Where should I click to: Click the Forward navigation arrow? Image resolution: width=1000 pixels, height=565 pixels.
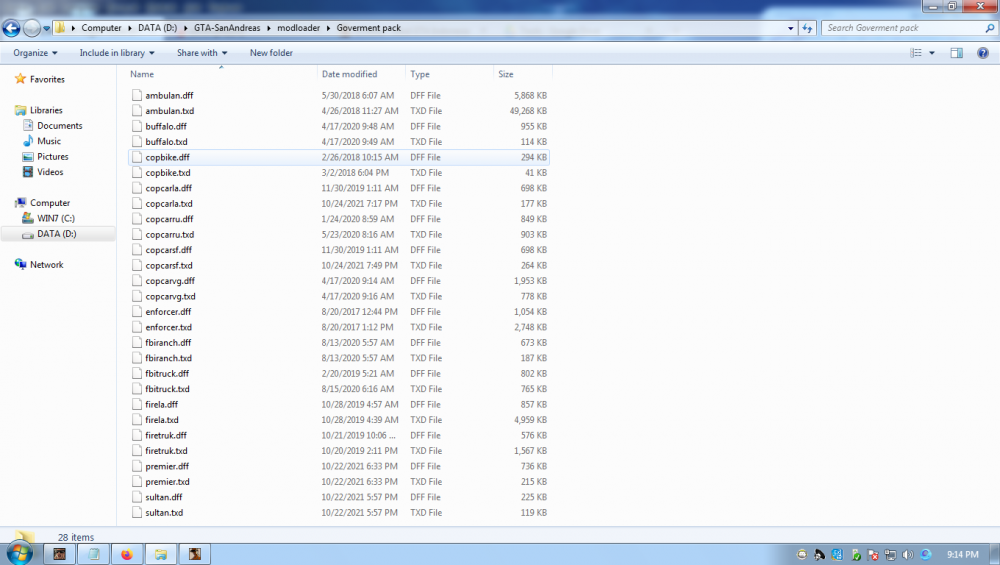click(31, 28)
